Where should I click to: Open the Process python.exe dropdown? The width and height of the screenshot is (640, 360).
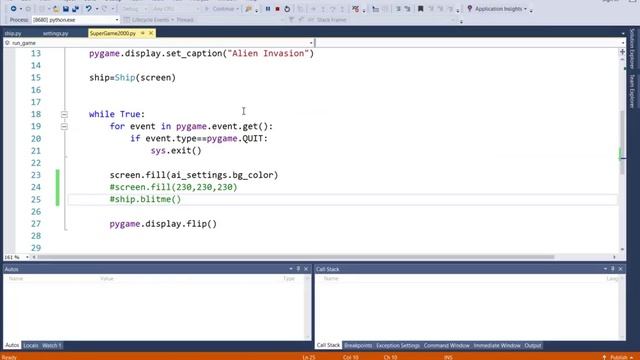117,20
